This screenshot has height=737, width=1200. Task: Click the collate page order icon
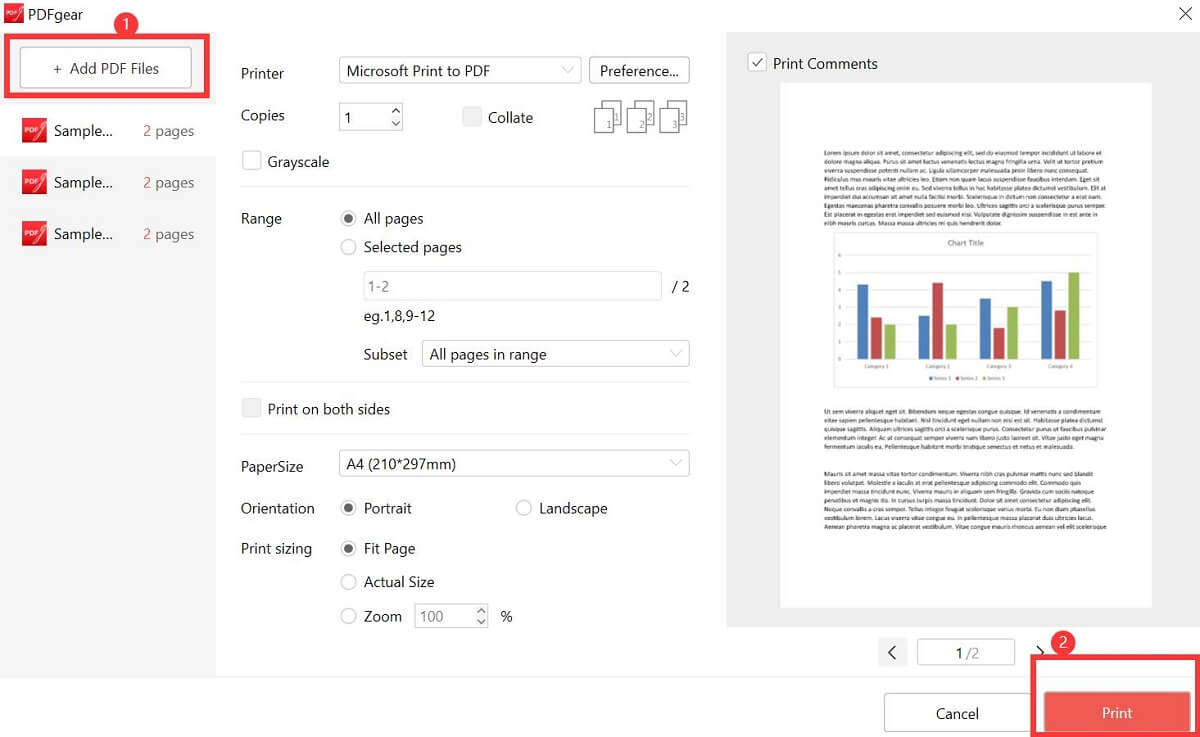coord(640,117)
